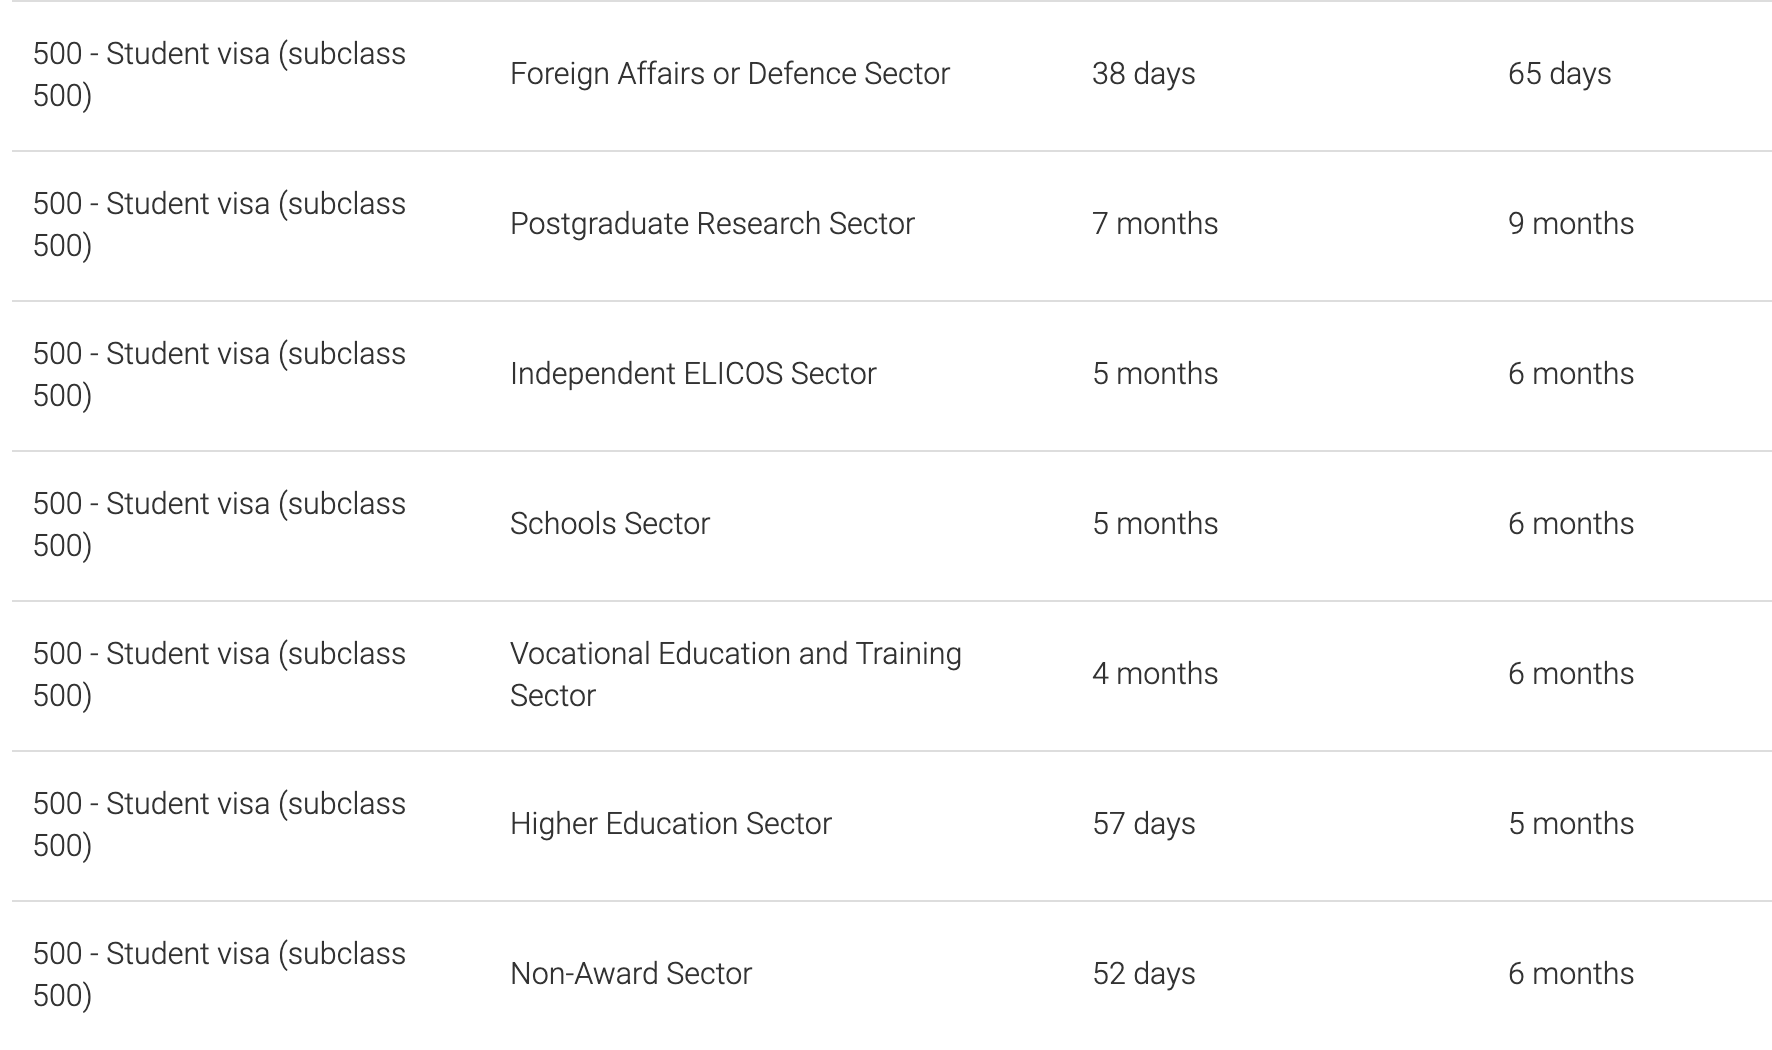The width and height of the screenshot is (1772, 1050).
Task: Select the Higher Education Sector cell
Action: pos(671,824)
